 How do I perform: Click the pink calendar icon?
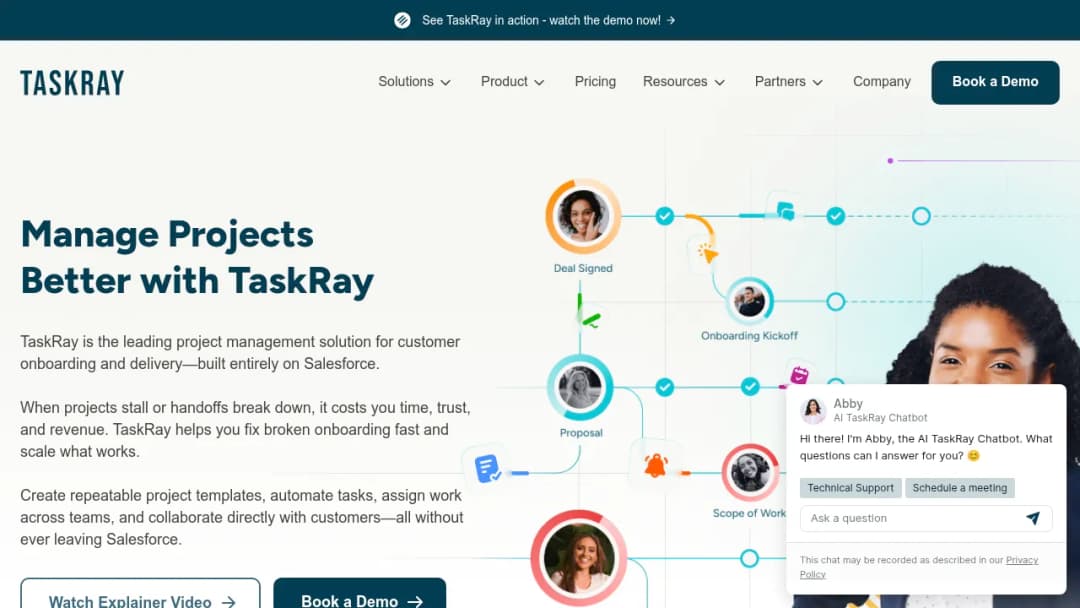[799, 375]
